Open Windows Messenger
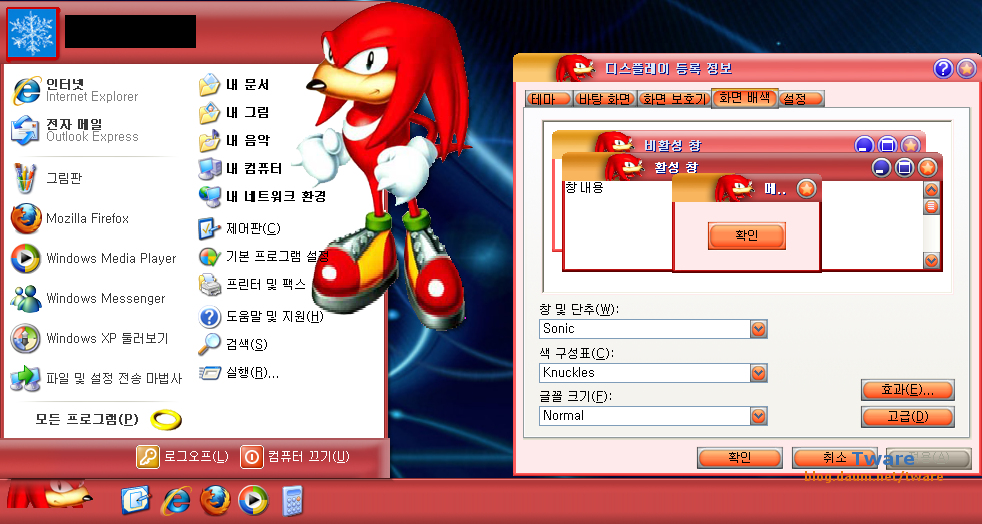982x524 pixels. [88, 299]
